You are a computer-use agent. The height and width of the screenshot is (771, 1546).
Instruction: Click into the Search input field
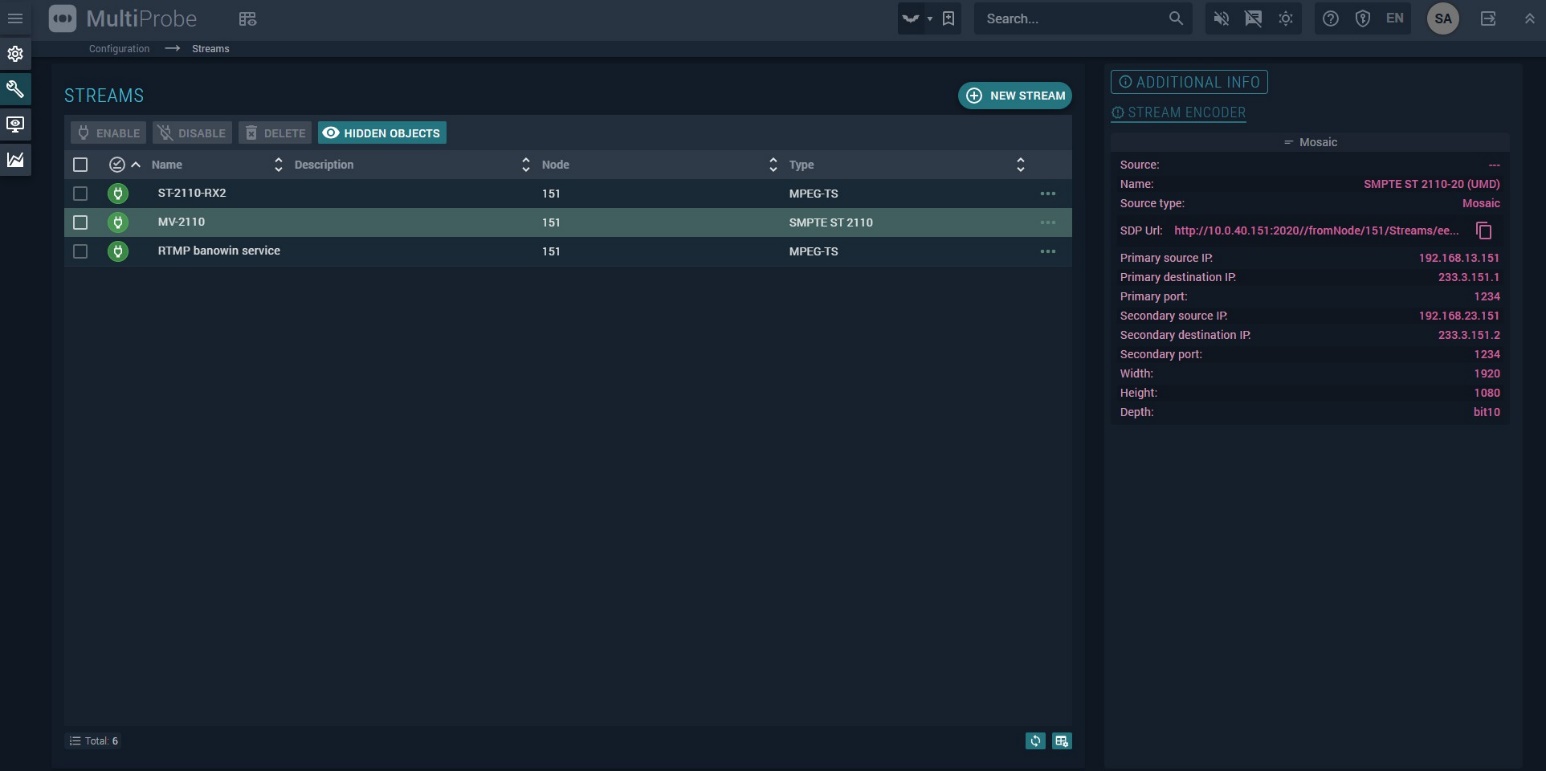click(x=1070, y=18)
